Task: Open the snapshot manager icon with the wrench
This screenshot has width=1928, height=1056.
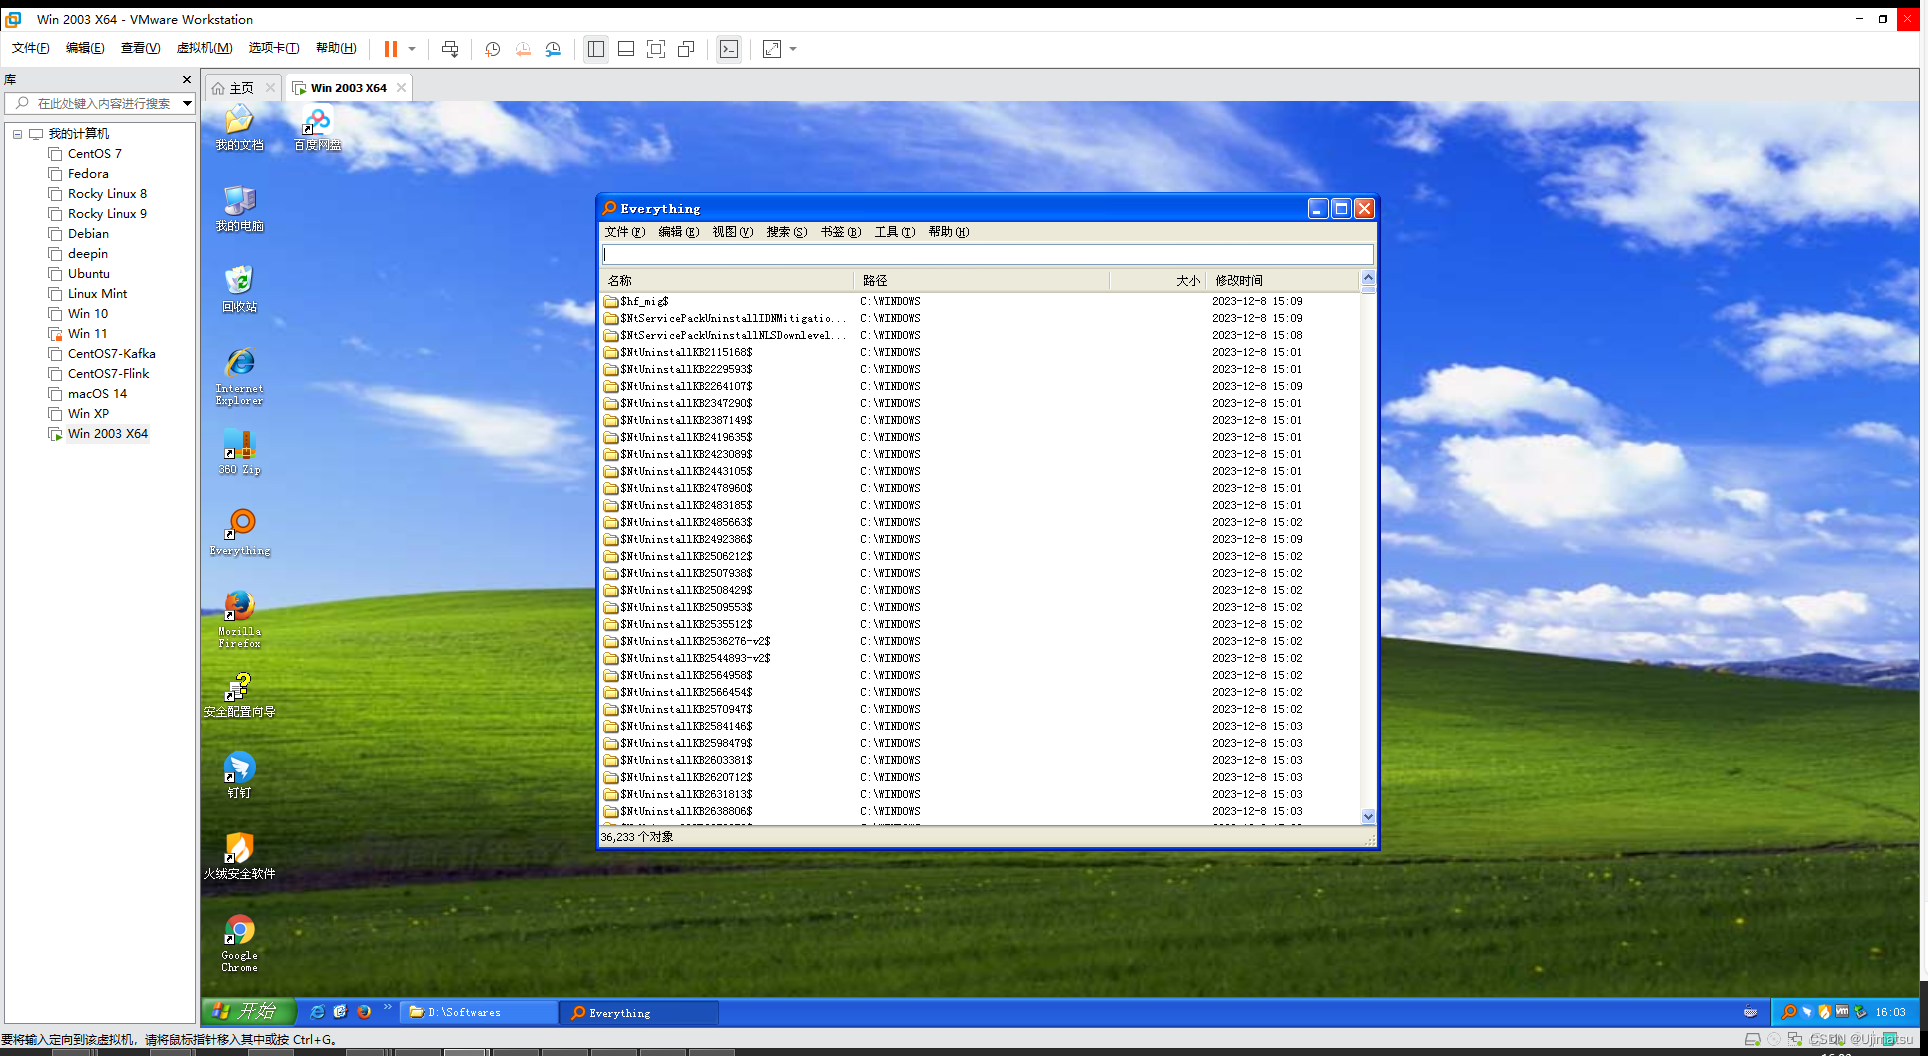Action: (553, 49)
